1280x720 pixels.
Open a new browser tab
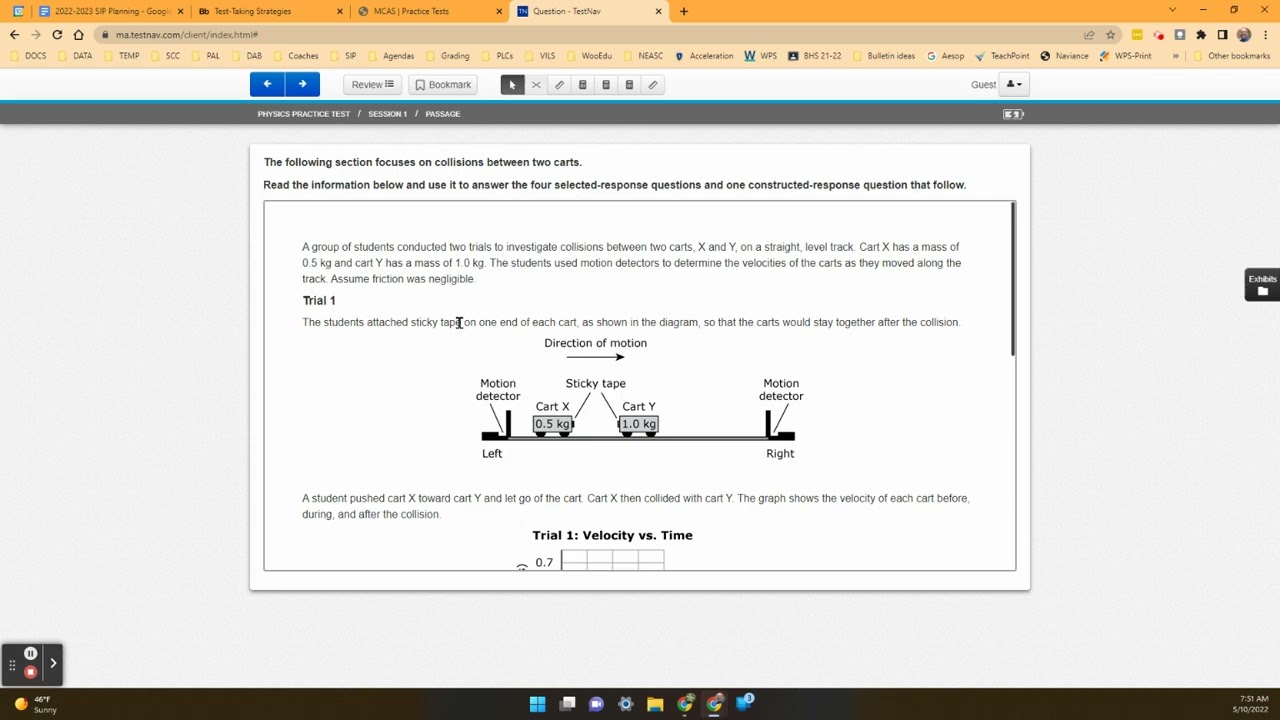[x=684, y=11]
